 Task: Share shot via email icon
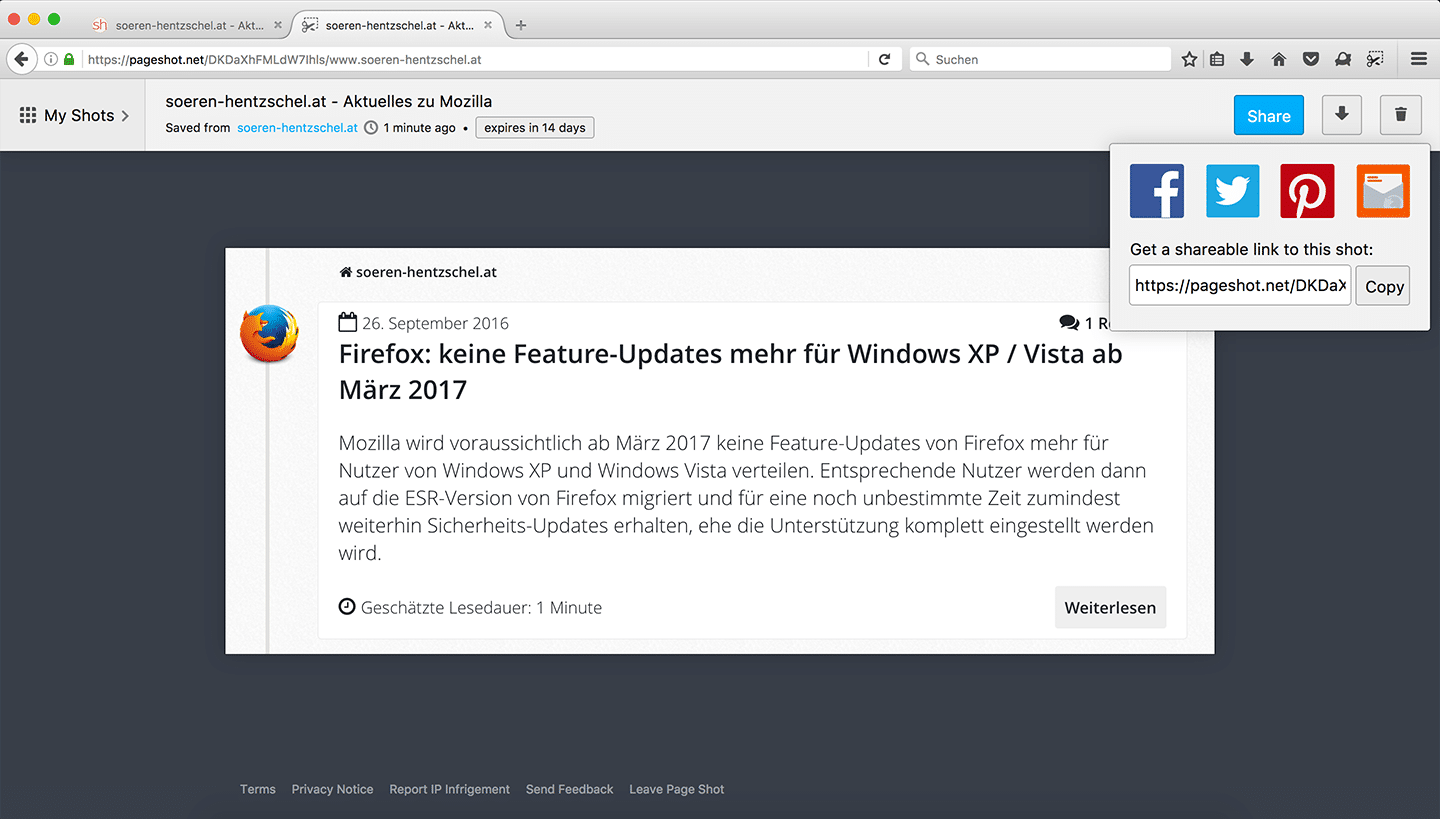point(1383,191)
